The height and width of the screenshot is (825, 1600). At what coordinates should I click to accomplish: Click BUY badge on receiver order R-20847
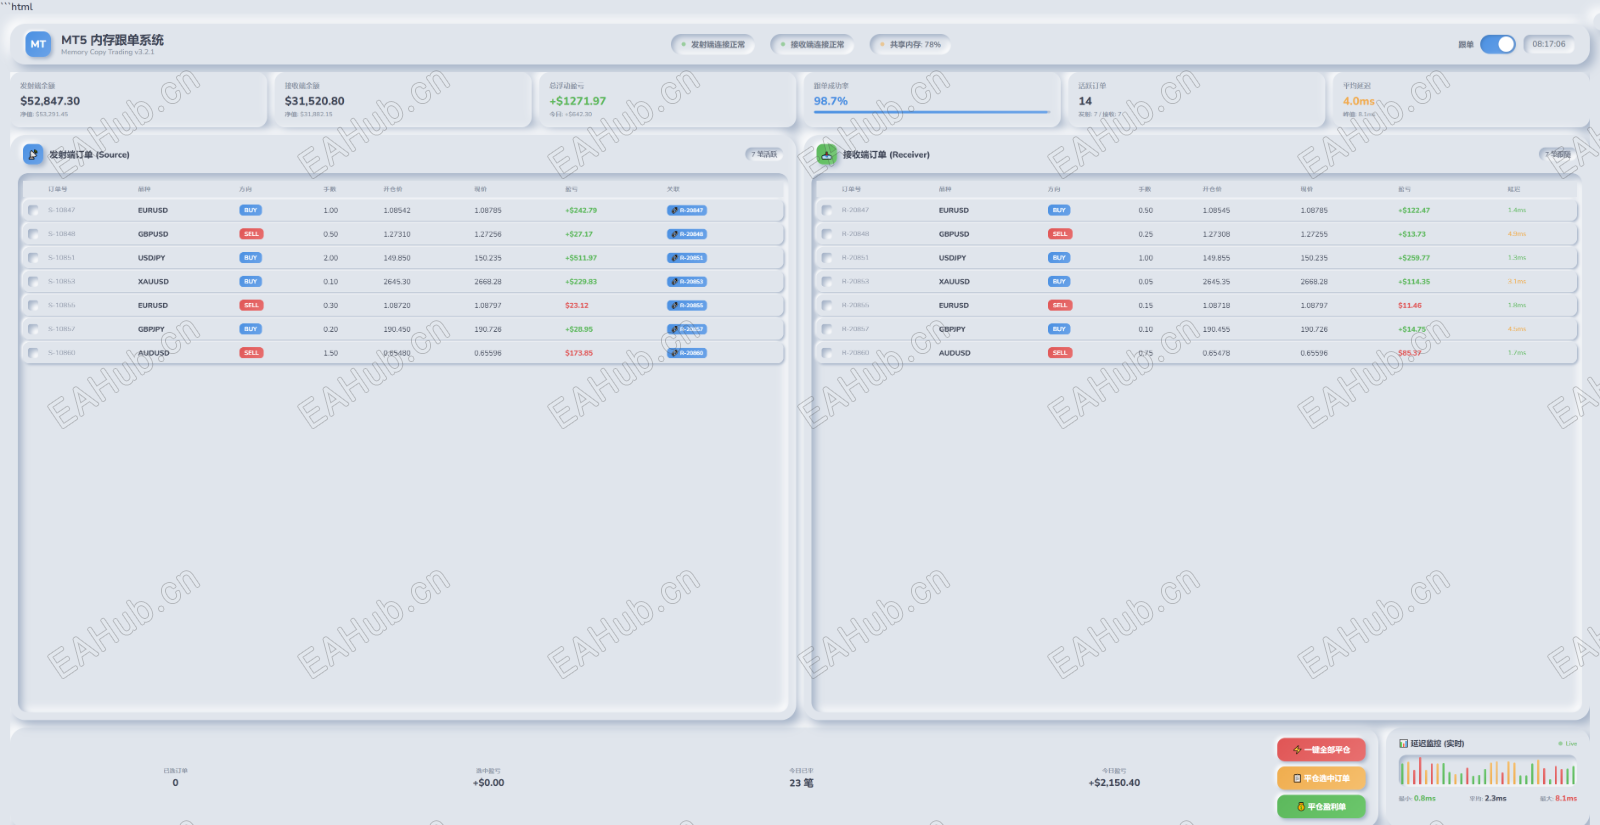[1059, 210]
